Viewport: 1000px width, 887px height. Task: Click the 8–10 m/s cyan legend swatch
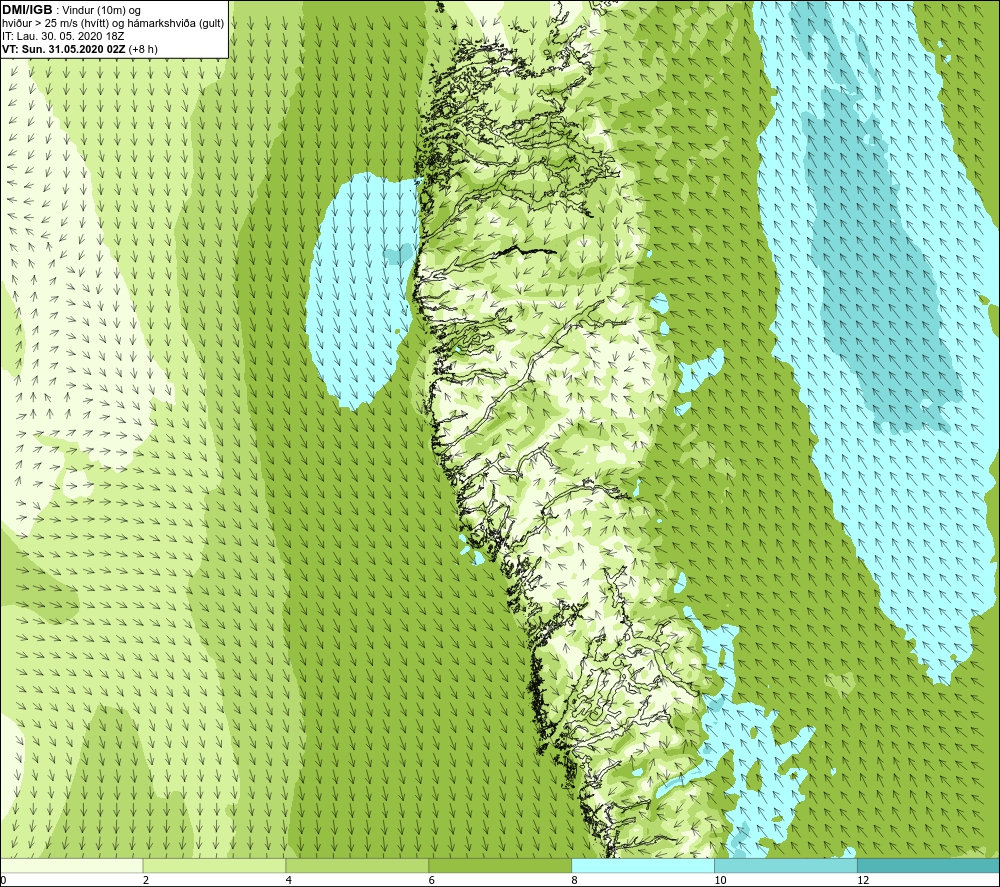coord(642,865)
